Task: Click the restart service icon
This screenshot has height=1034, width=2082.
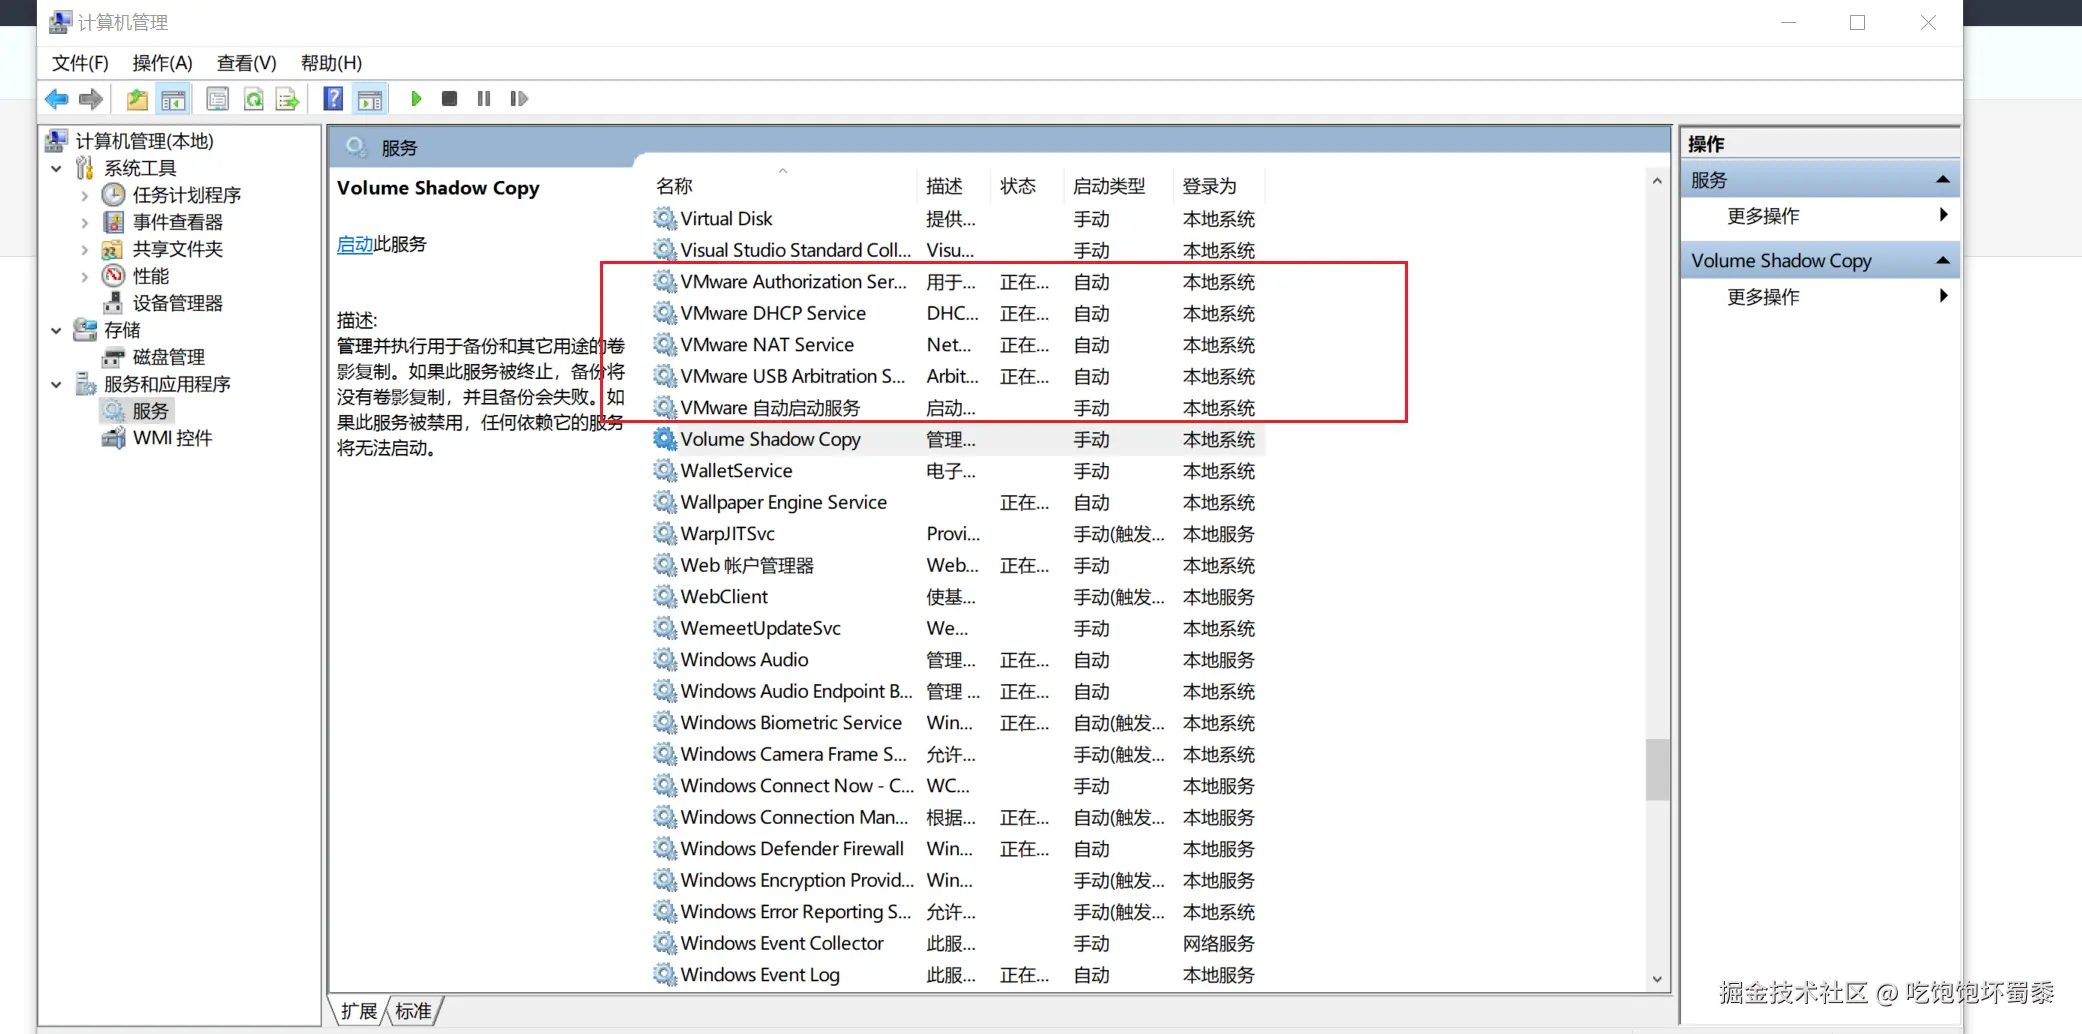Action: click(x=519, y=98)
